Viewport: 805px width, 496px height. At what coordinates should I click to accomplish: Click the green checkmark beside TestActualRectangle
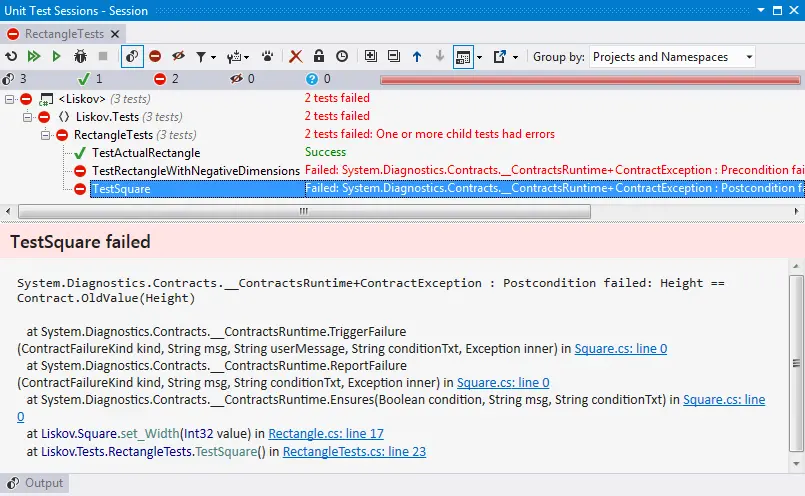pos(80,153)
